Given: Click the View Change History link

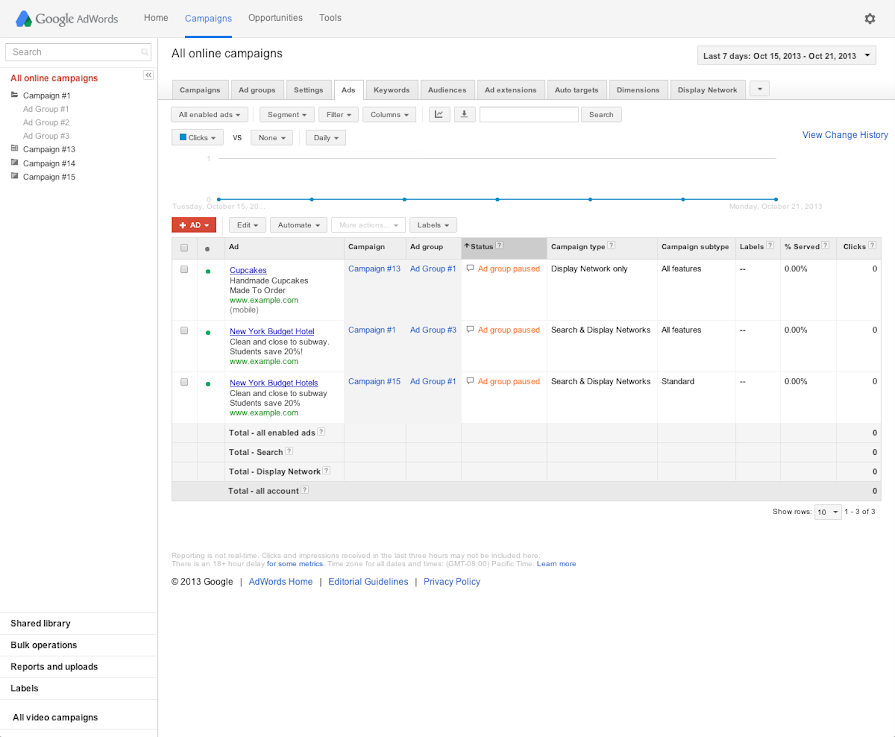Looking at the screenshot, I should (845, 135).
